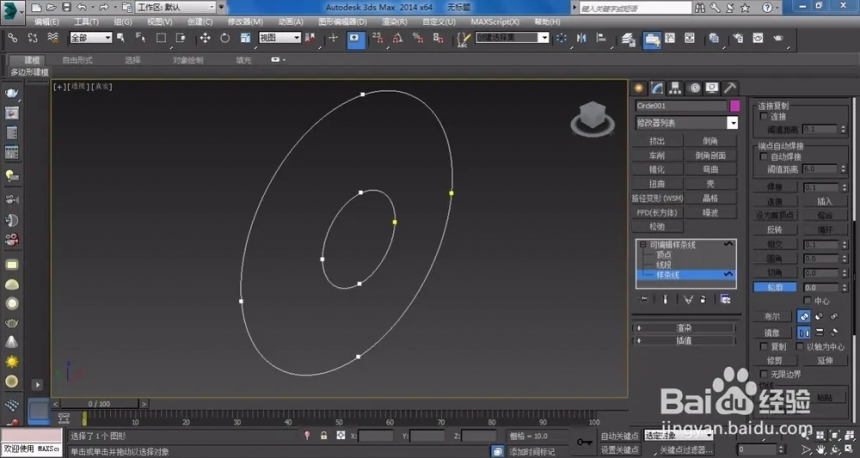The image size is (860, 458).
Task: Expand the 插值 rollout
Action: [684, 341]
